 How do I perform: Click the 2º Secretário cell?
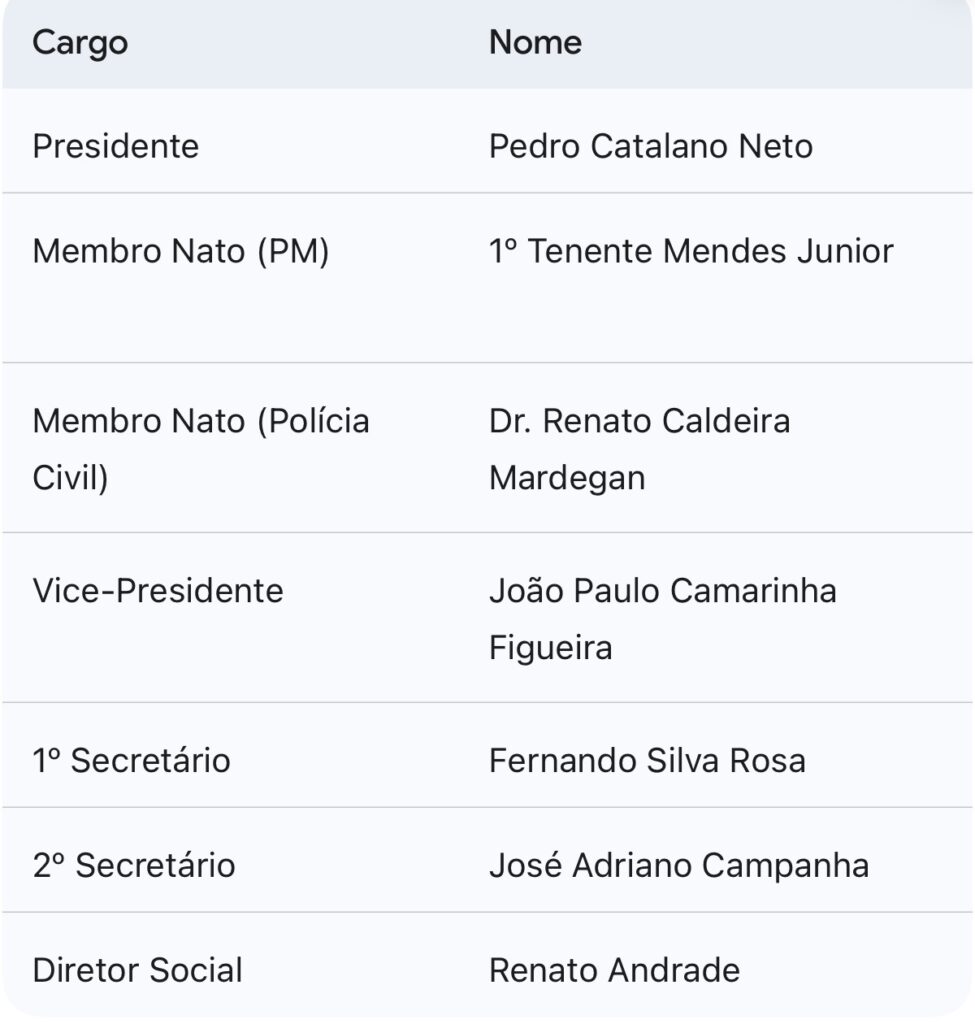click(134, 865)
